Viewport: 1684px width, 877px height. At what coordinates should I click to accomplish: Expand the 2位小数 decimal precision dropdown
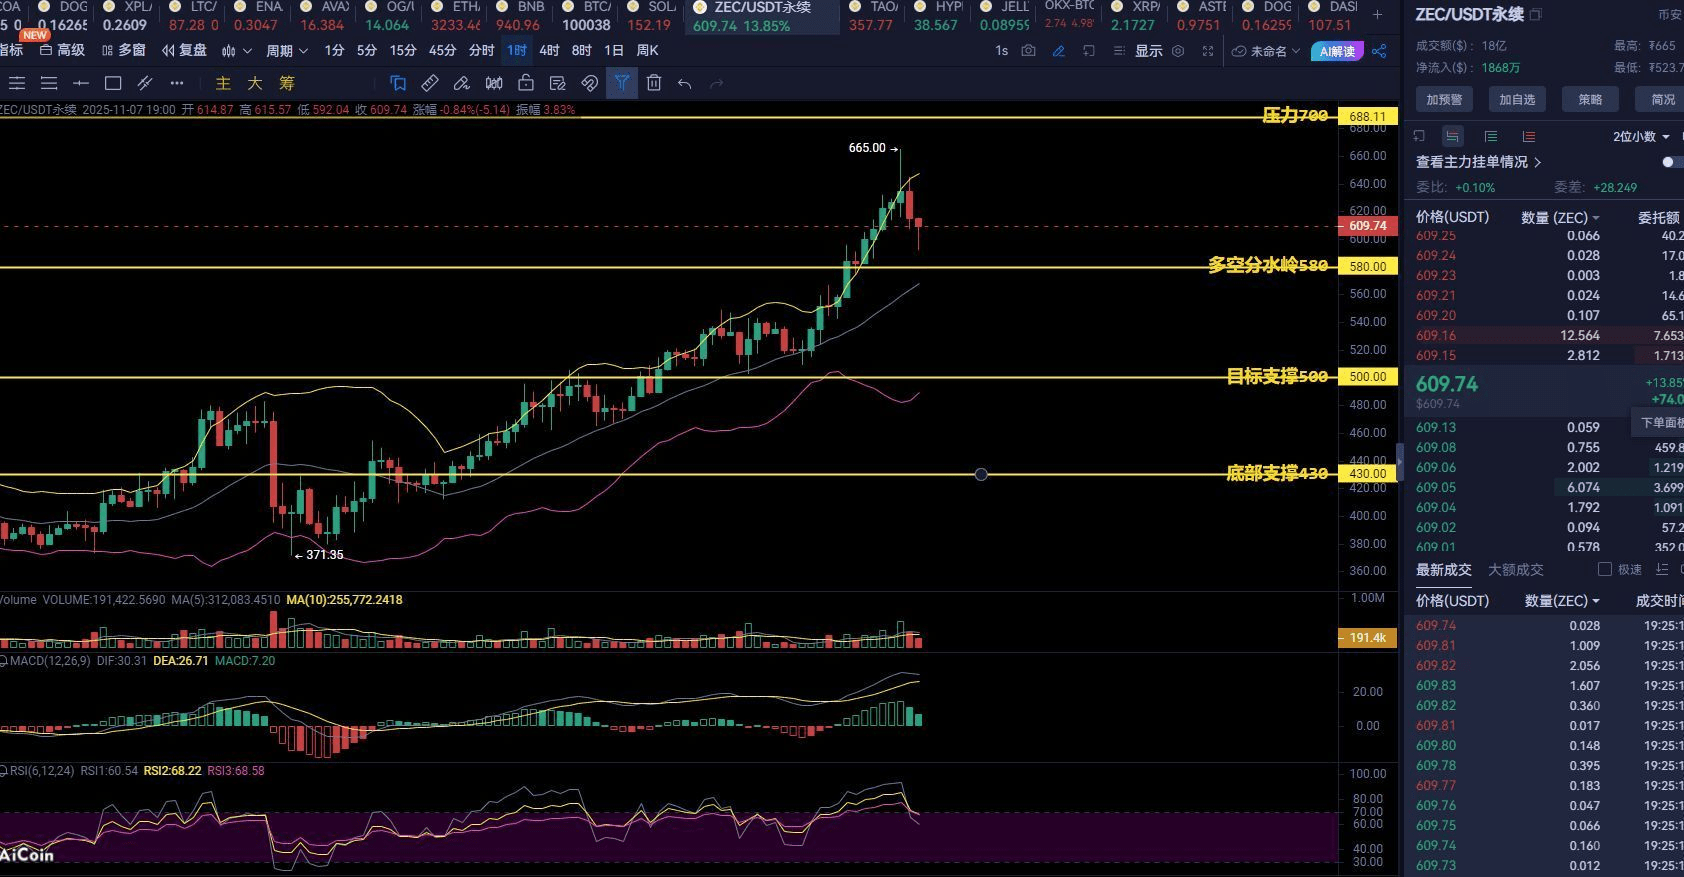1640,136
